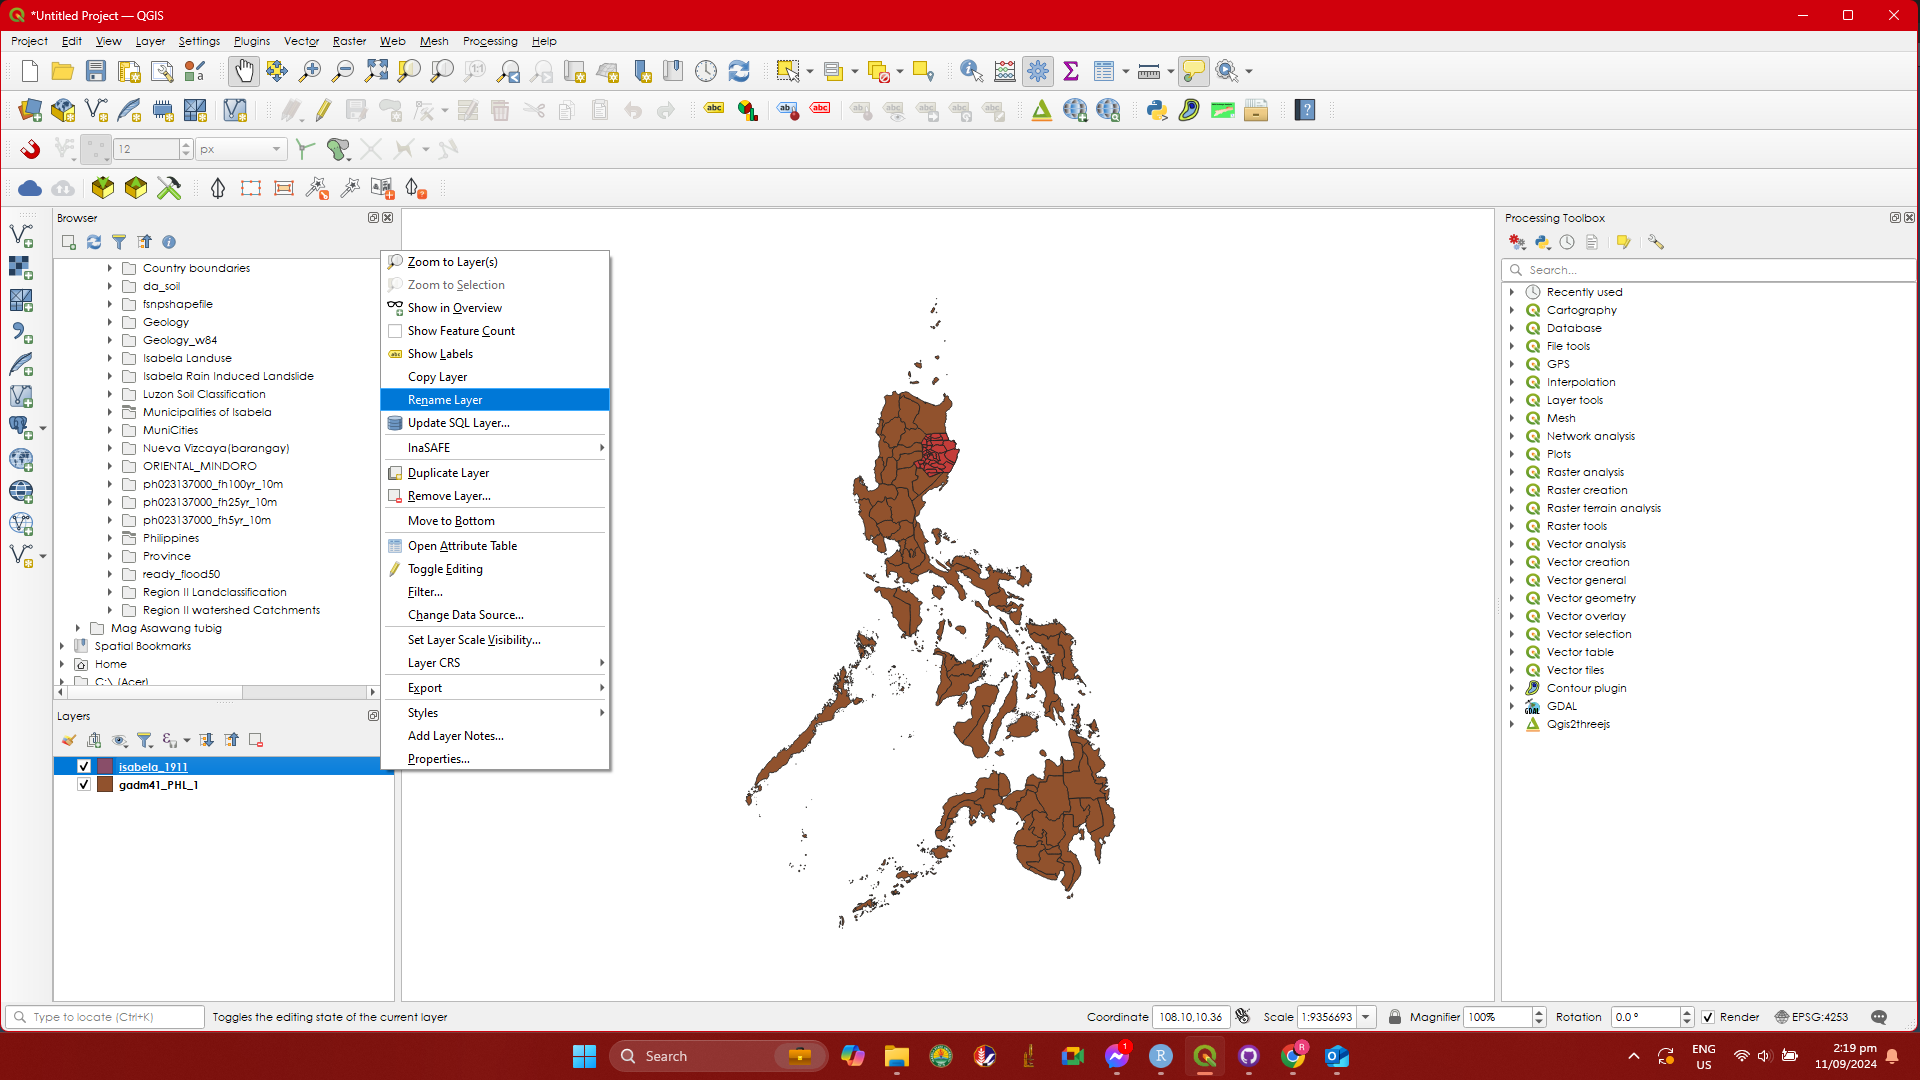Viewport: 1920px width, 1080px height.
Task: Click Open Attribute Table menu entry
Action: (x=462, y=546)
